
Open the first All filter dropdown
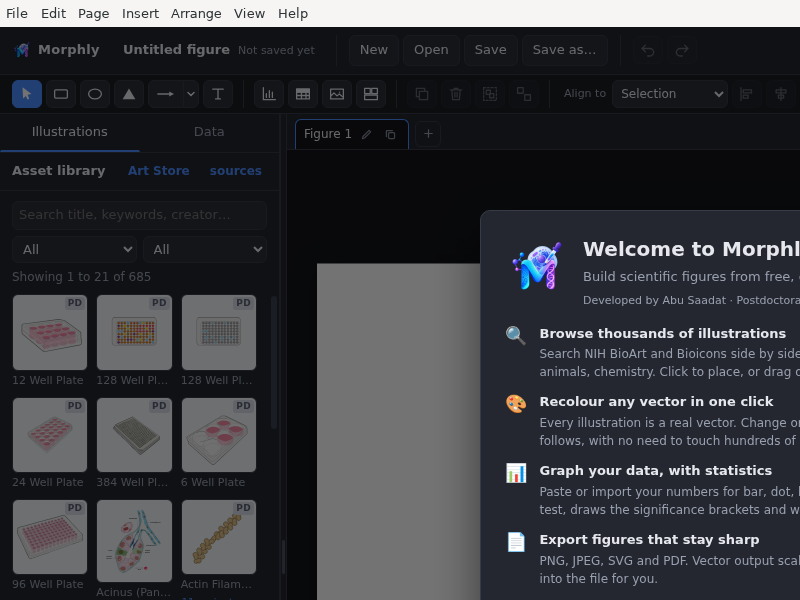pos(74,249)
